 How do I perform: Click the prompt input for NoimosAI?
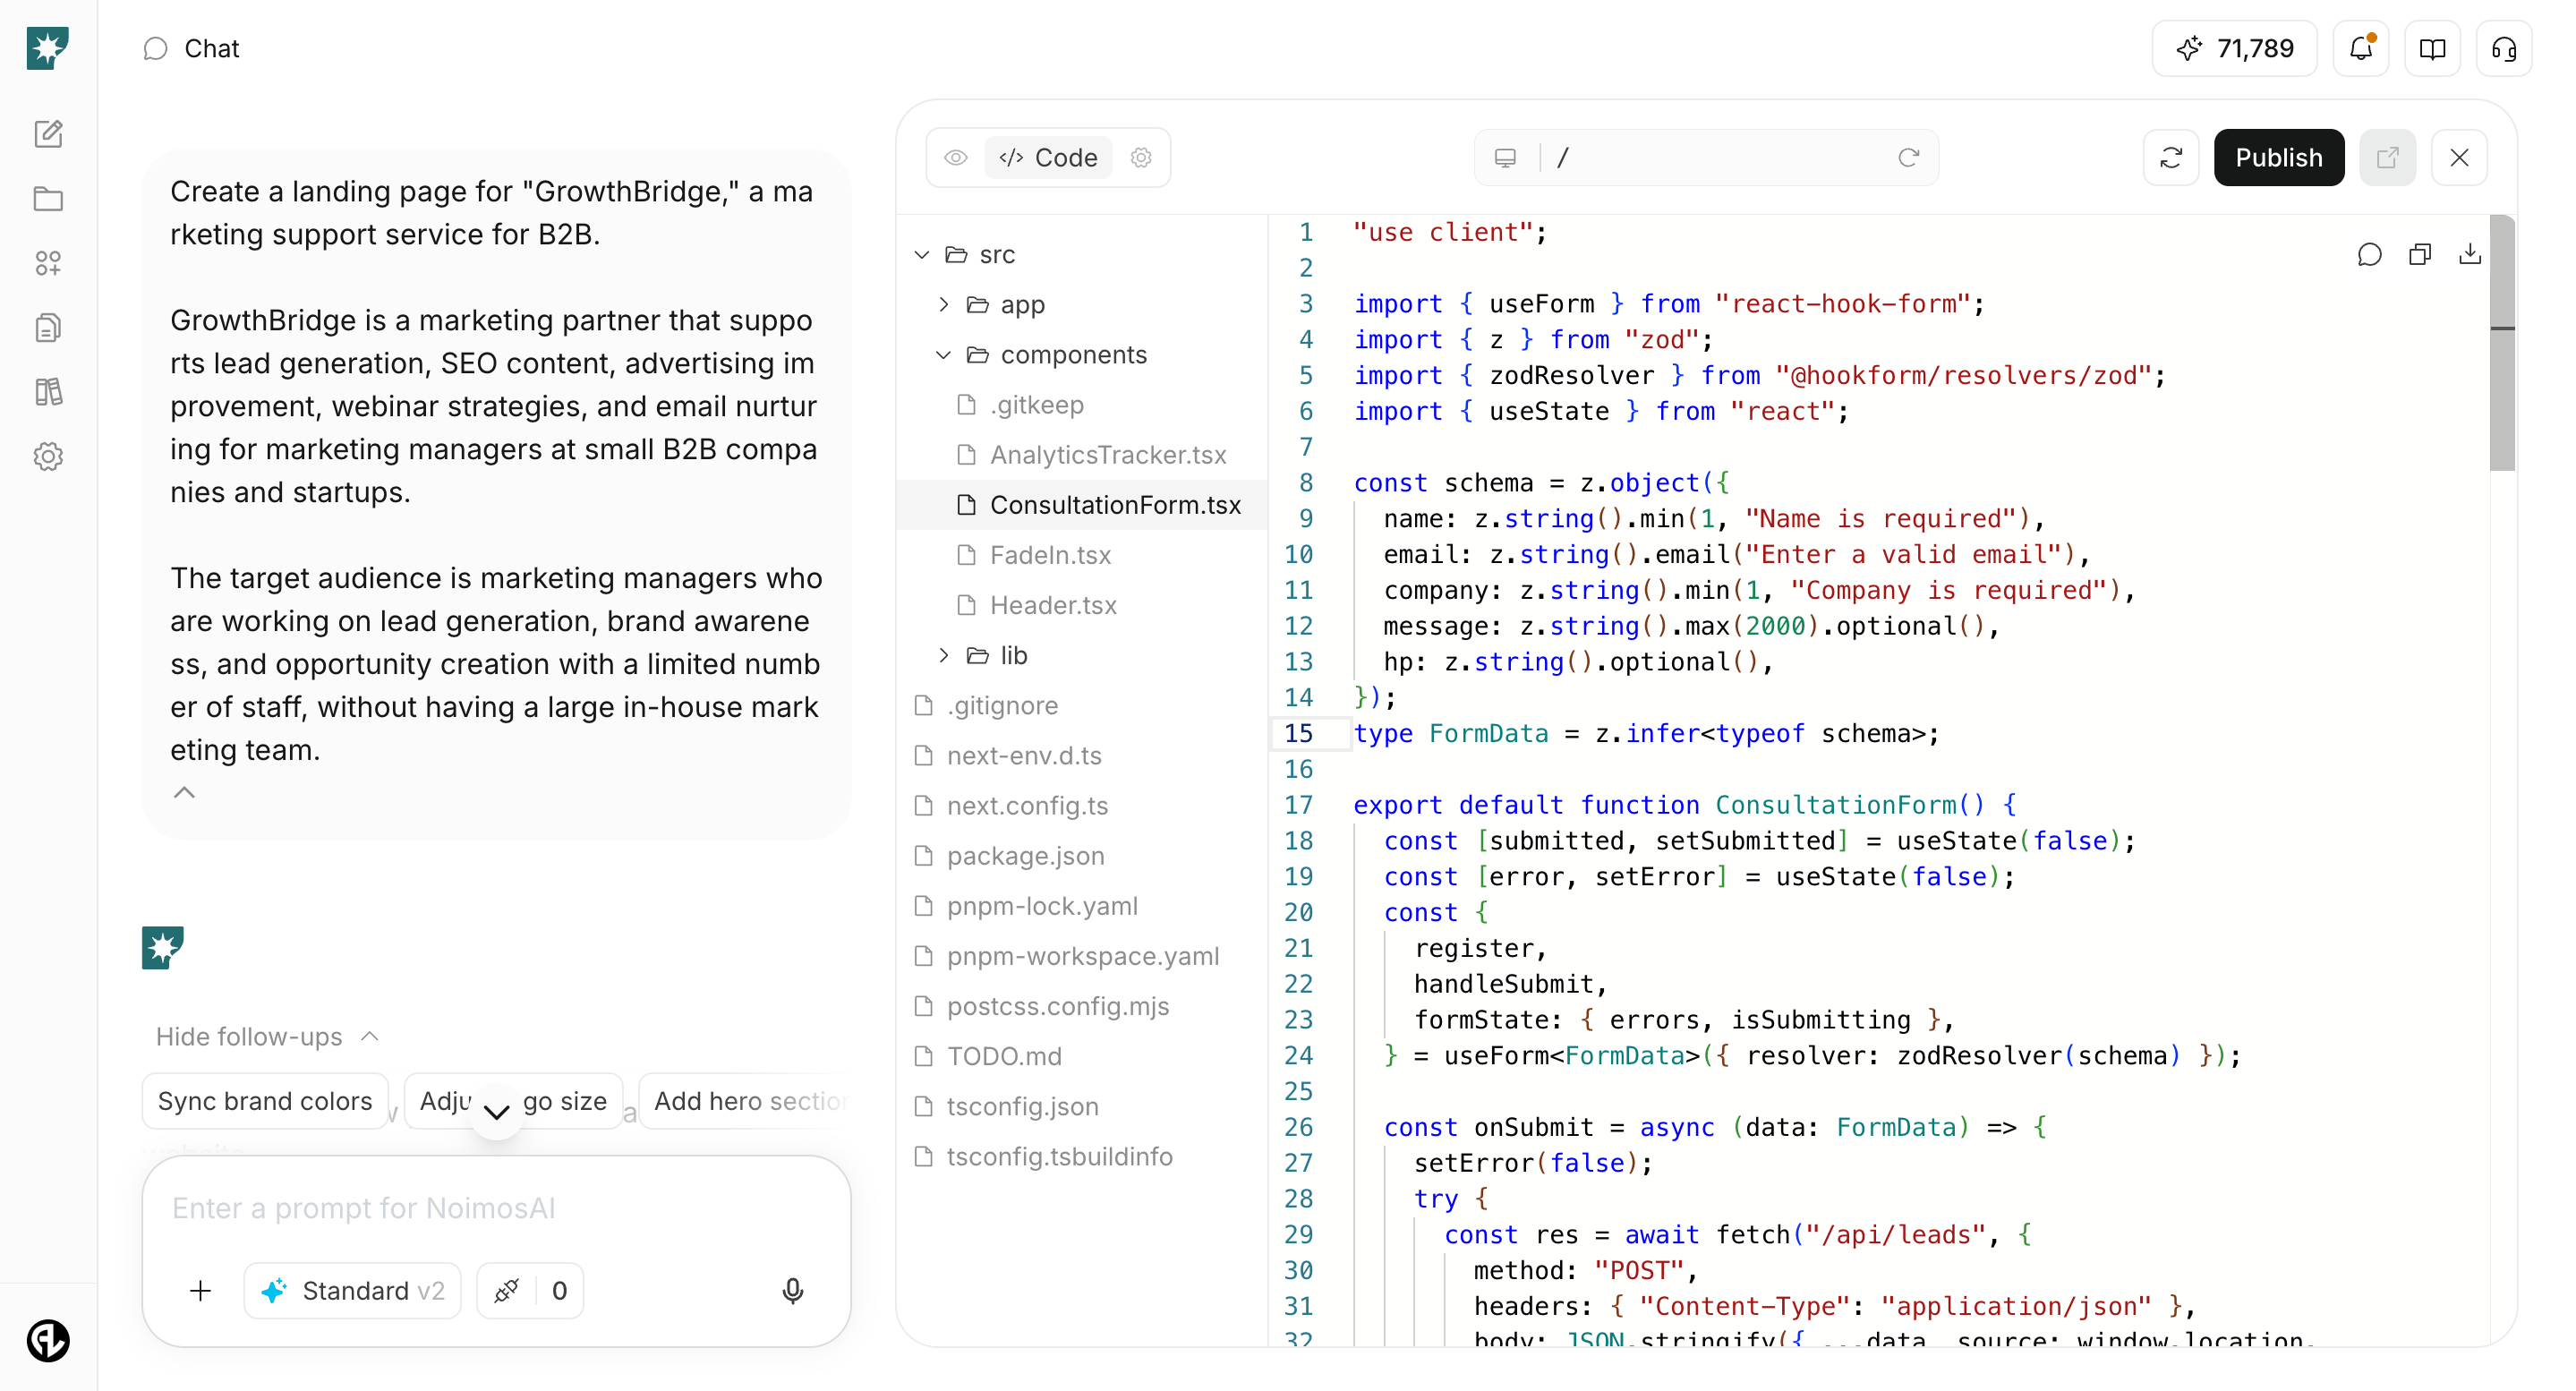497,1208
